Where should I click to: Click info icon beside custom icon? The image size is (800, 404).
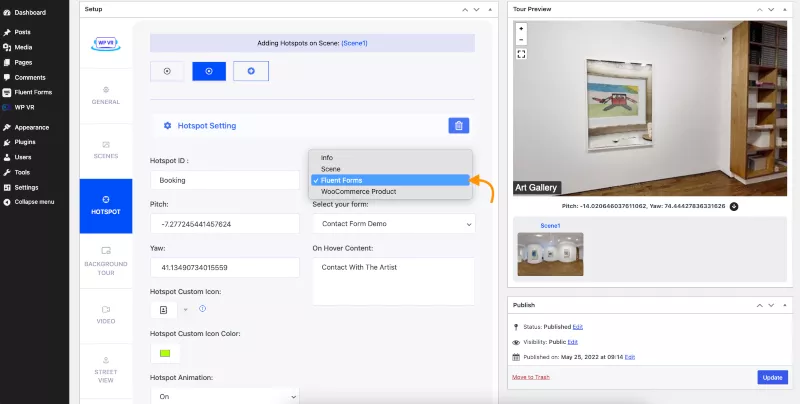click(x=203, y=309)
